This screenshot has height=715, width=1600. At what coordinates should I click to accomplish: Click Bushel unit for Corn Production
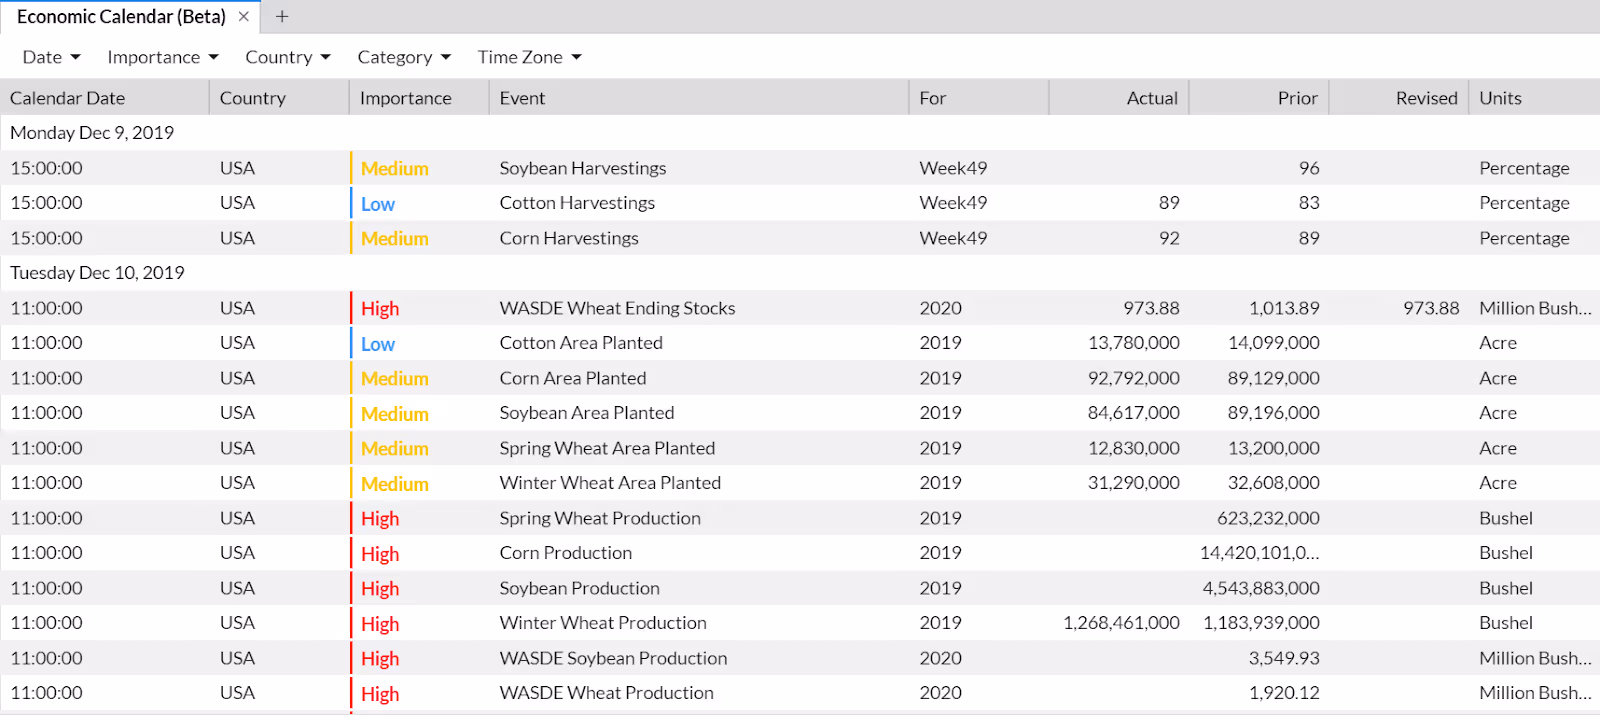pyautogui.click(x=1506, y=553)
